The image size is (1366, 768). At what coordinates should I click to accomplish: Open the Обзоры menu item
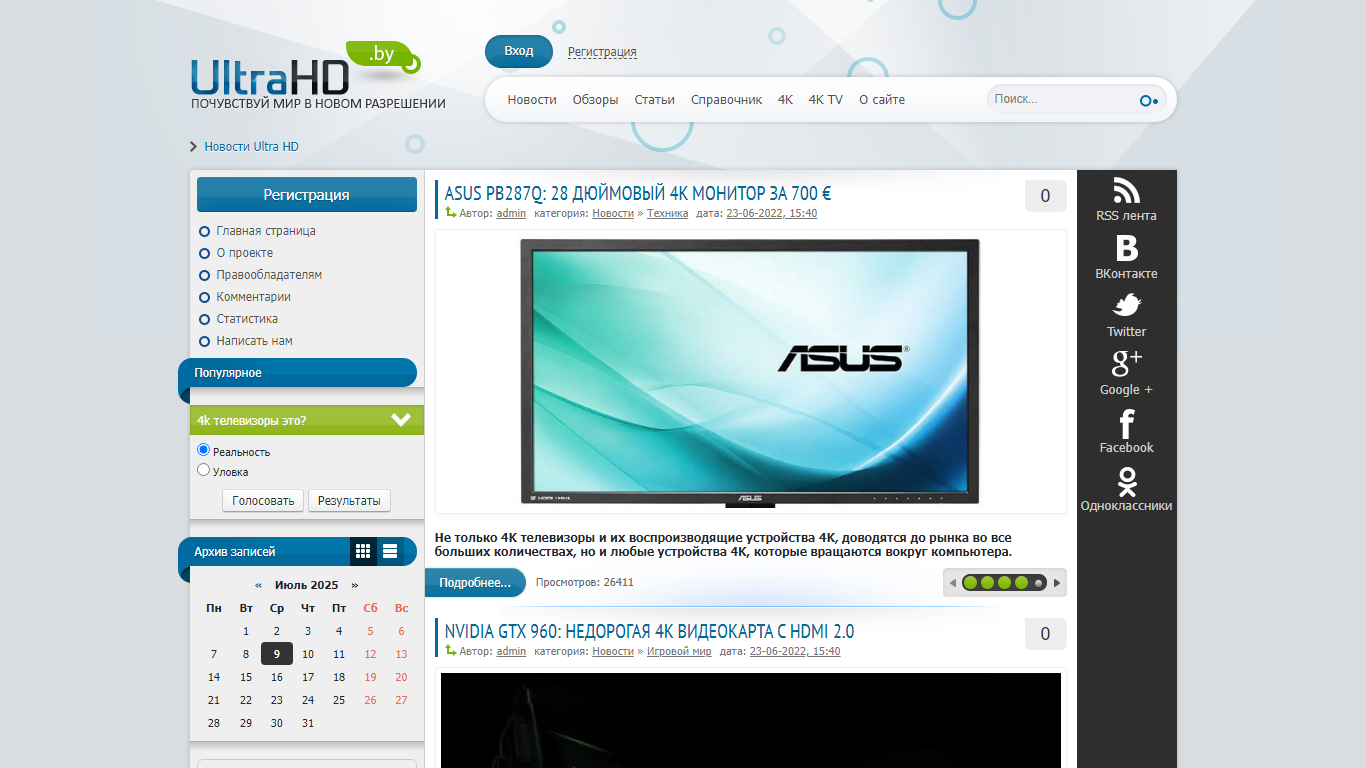coord(595,100)
